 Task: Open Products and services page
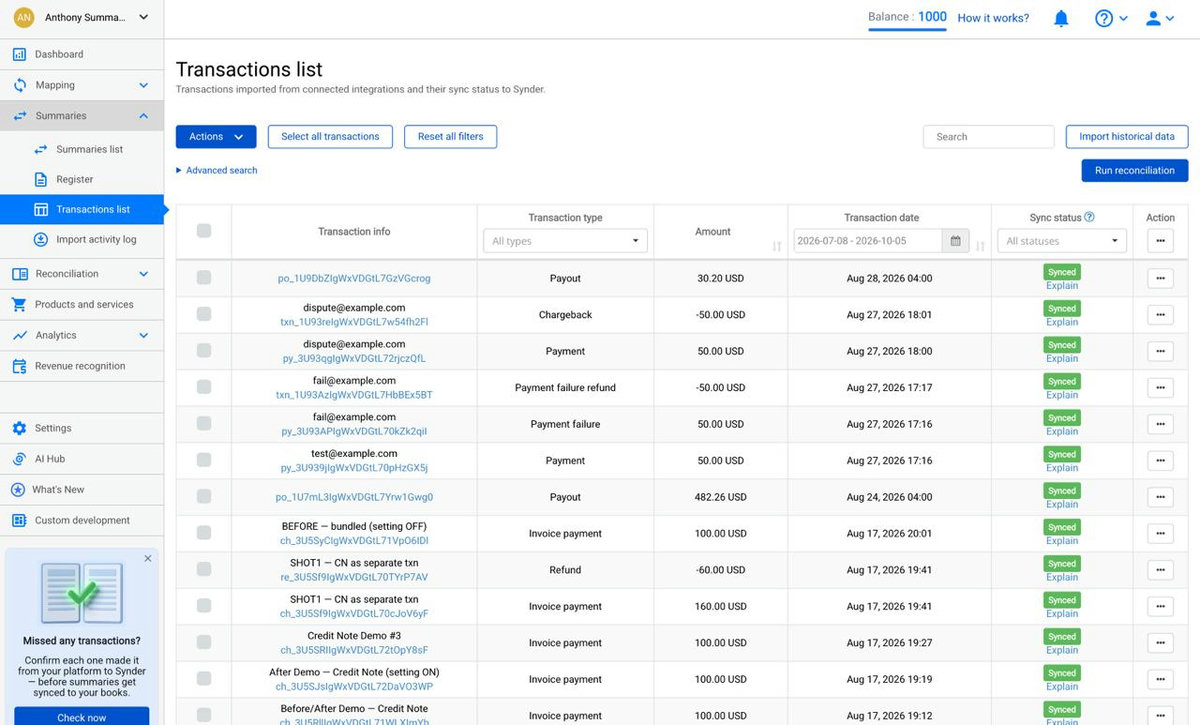pyautogui.click(x=82, y=304)
